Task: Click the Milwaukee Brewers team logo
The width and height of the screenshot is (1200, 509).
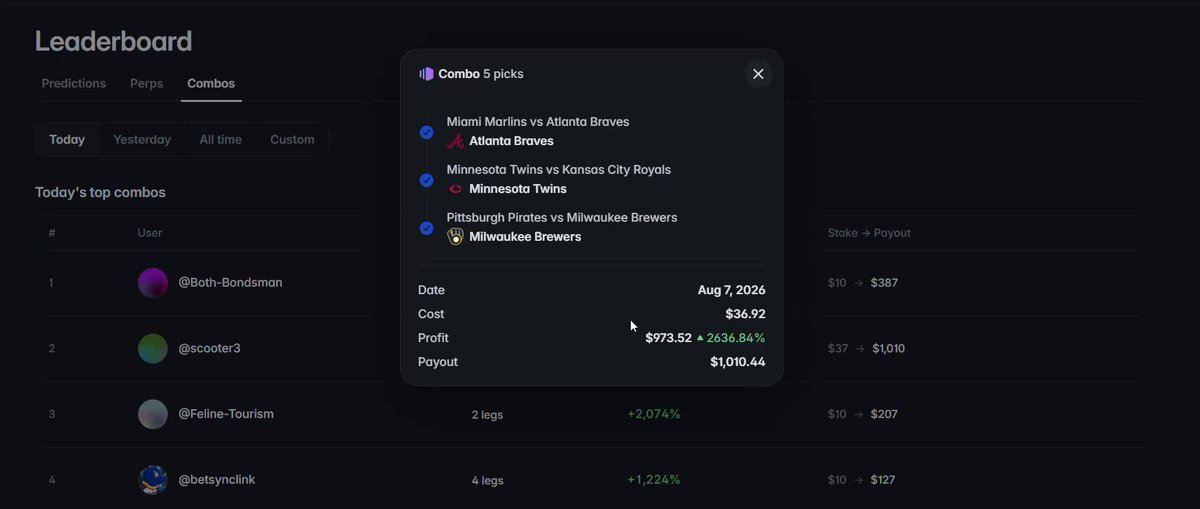Action: point(455,237)
